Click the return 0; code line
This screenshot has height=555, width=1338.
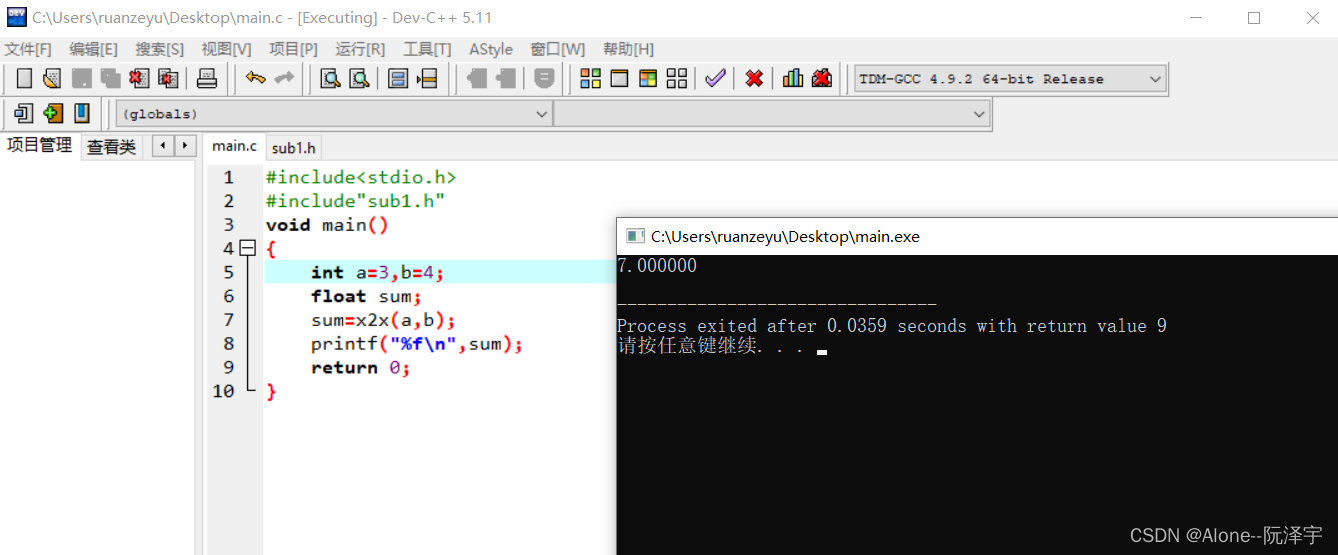click(x=360, y=368)
